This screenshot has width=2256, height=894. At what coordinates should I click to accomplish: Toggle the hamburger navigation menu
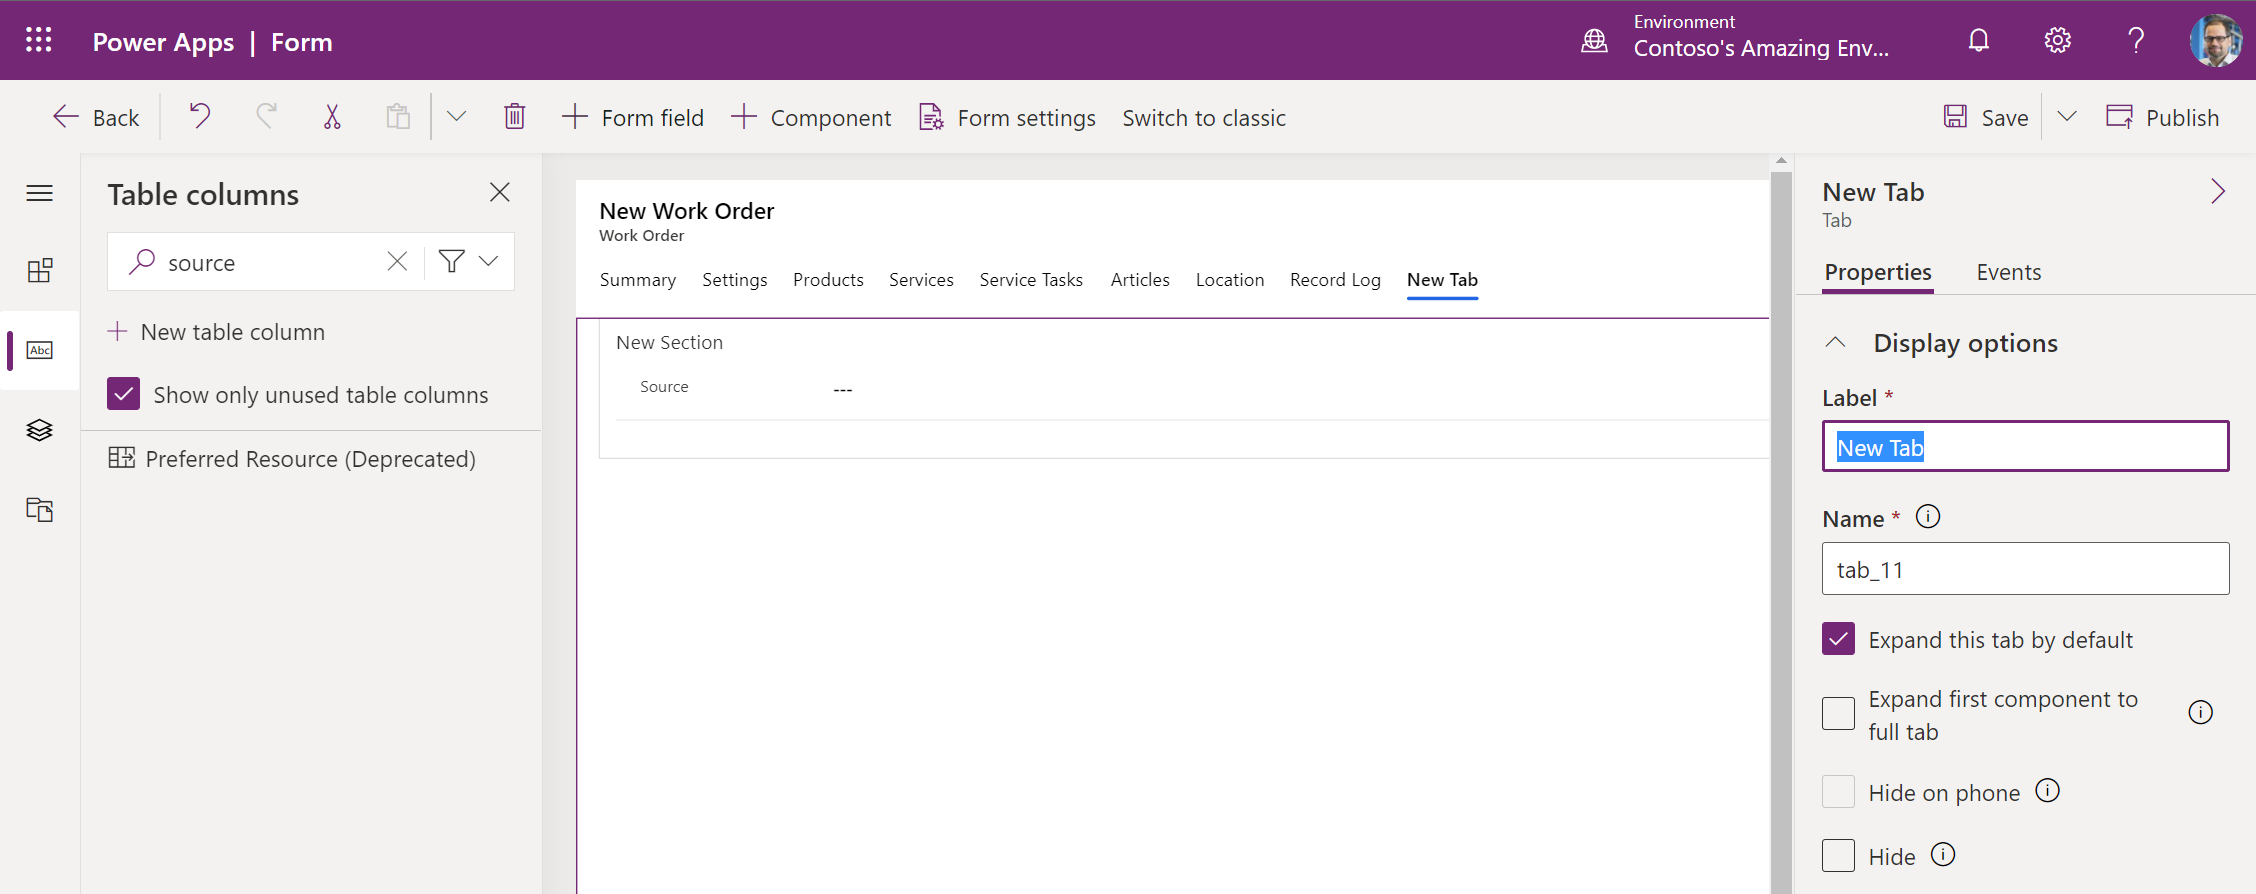40,193
